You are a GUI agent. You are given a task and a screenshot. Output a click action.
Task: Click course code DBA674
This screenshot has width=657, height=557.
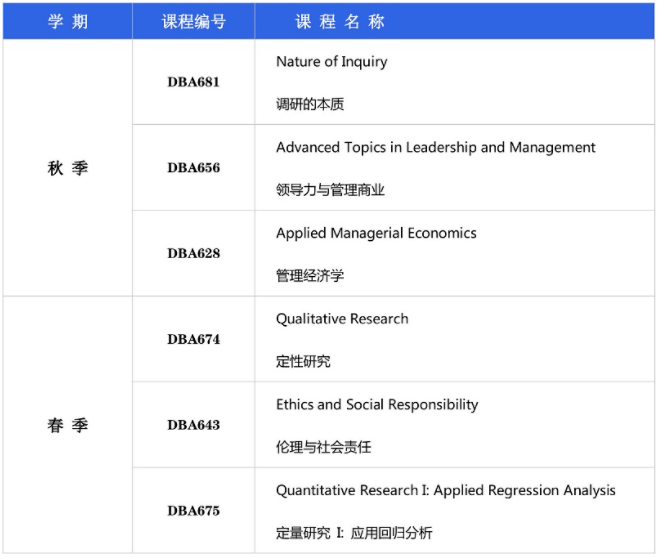[193, 340]
